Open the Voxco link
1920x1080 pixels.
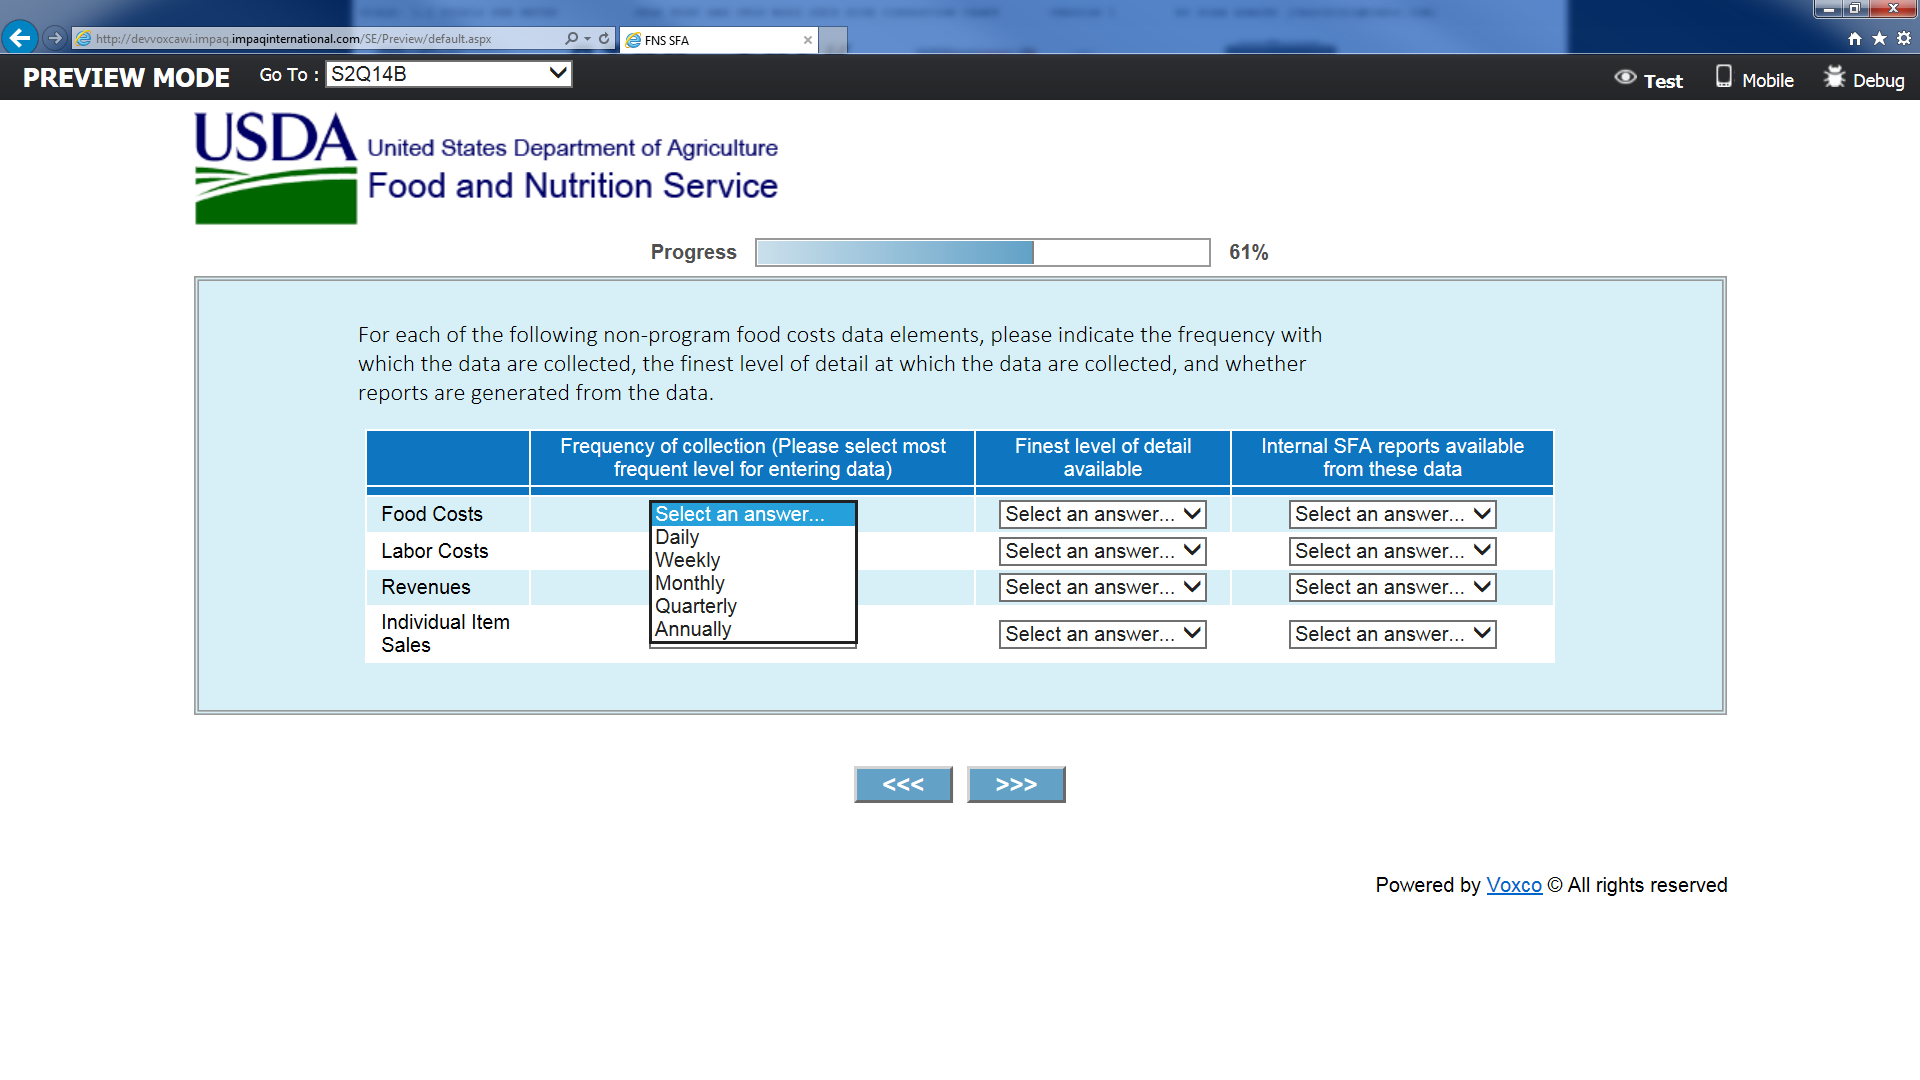pos(1514,885)
